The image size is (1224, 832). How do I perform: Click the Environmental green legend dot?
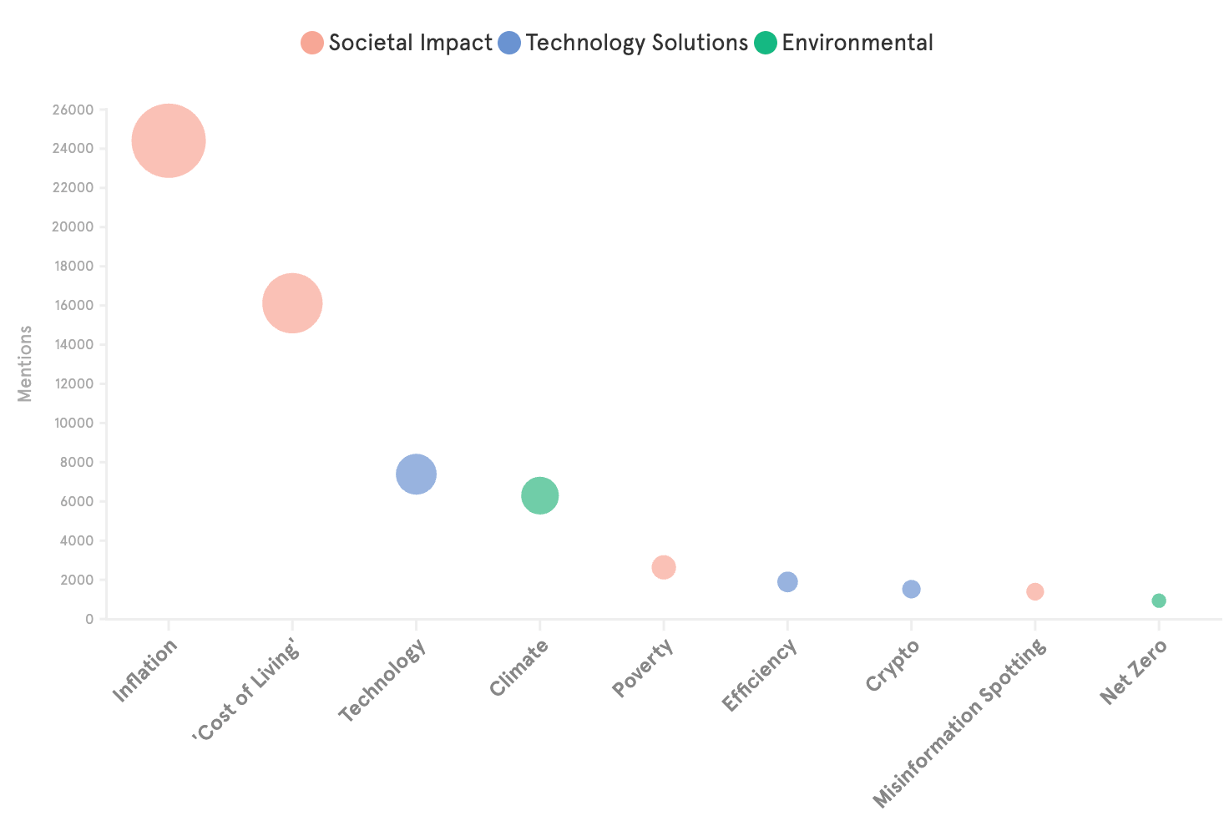(x=766, y=43)
